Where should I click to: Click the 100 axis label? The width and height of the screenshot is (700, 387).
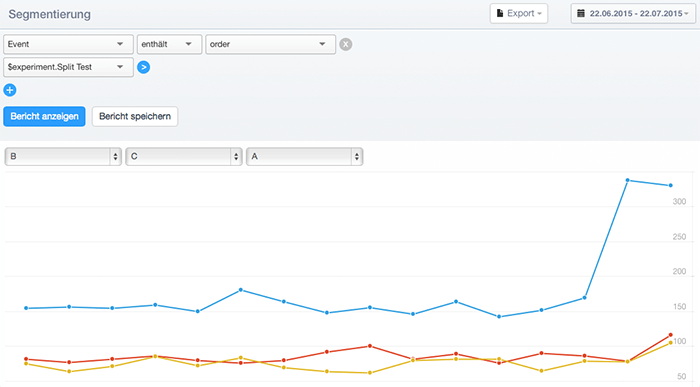coord(679,341)
